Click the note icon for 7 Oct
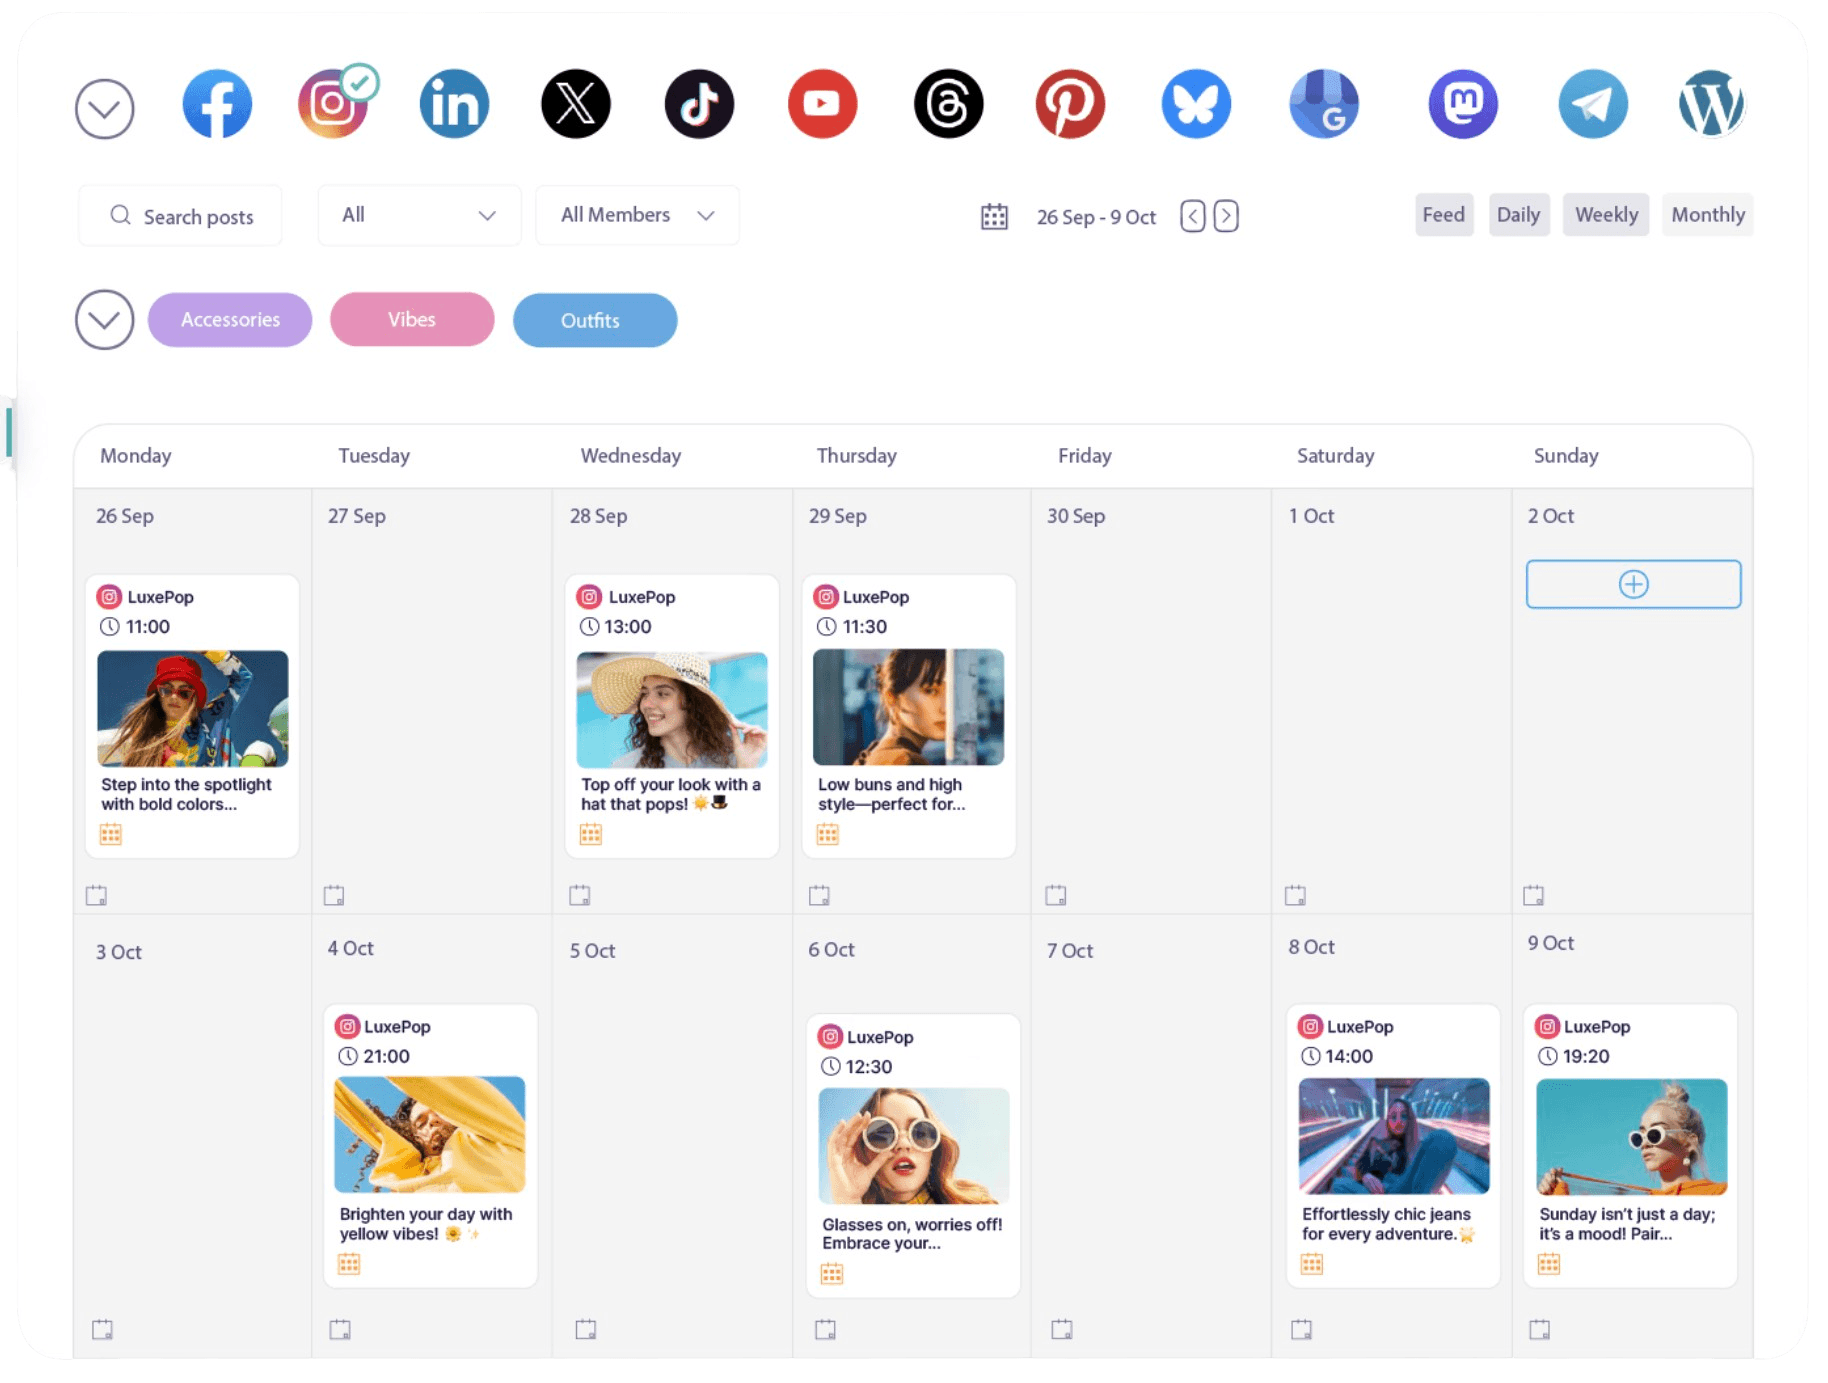The height and width of the screenshot is (1383, 1828). (1062, 1329)
